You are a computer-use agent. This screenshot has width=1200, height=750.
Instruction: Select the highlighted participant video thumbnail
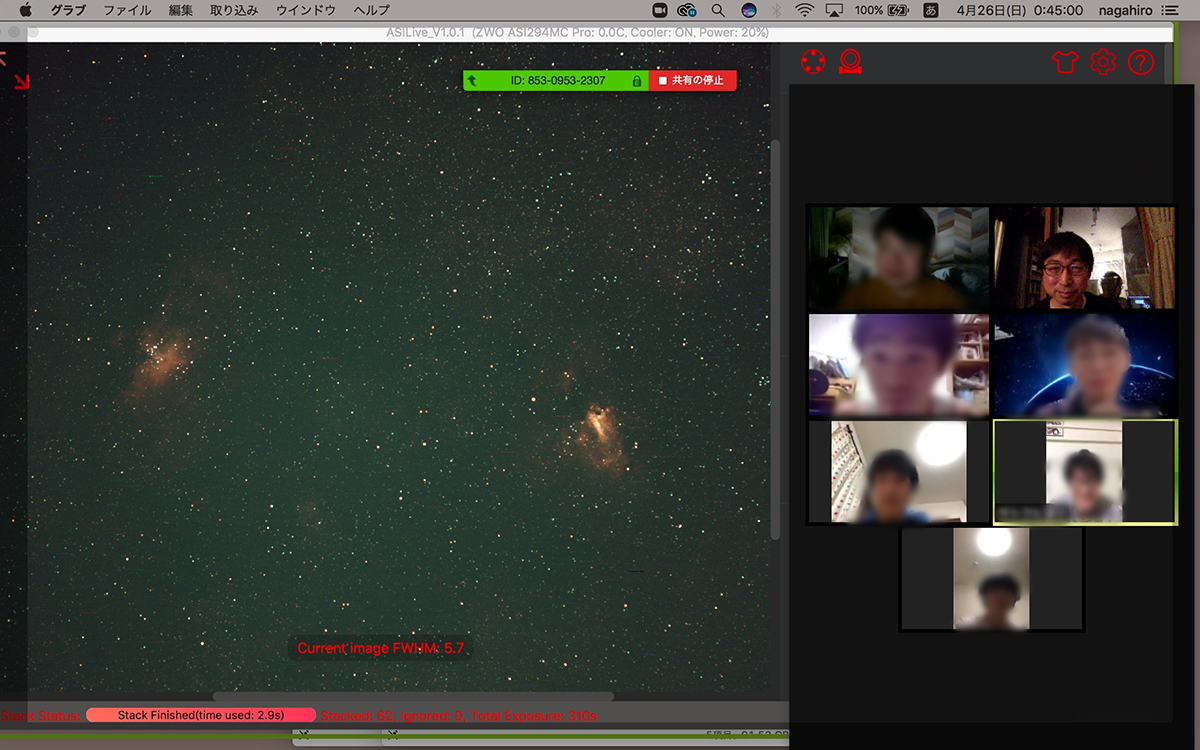point(1084,470)
